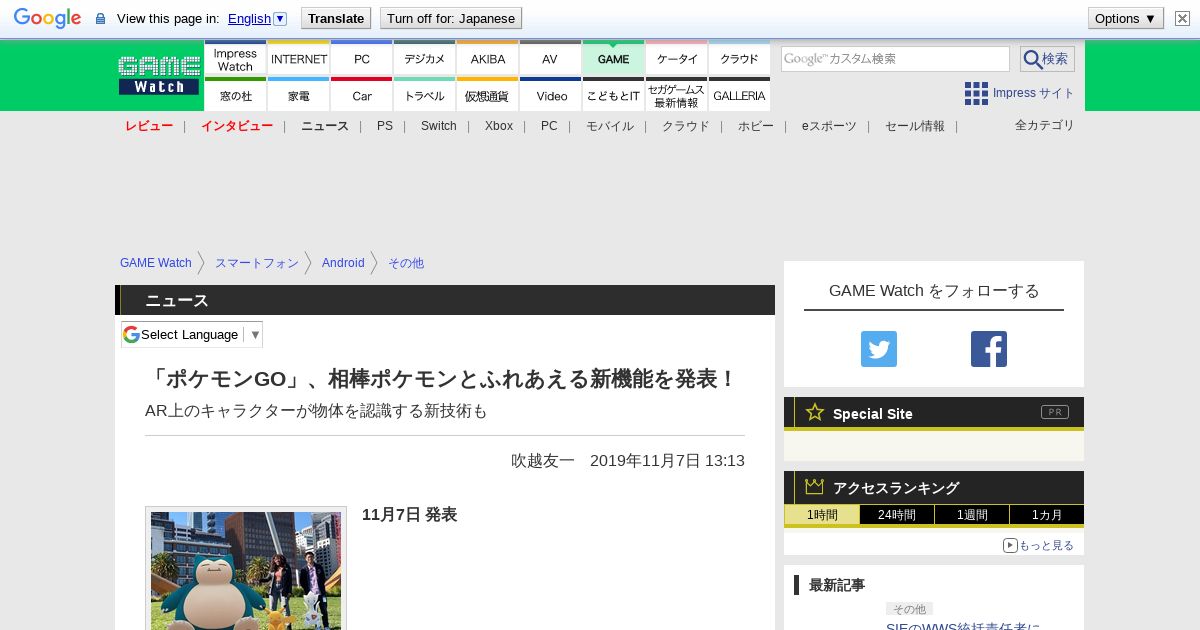Click その他 tag in latest articles
1200x630 pixels.
click(x=909, y=609)
